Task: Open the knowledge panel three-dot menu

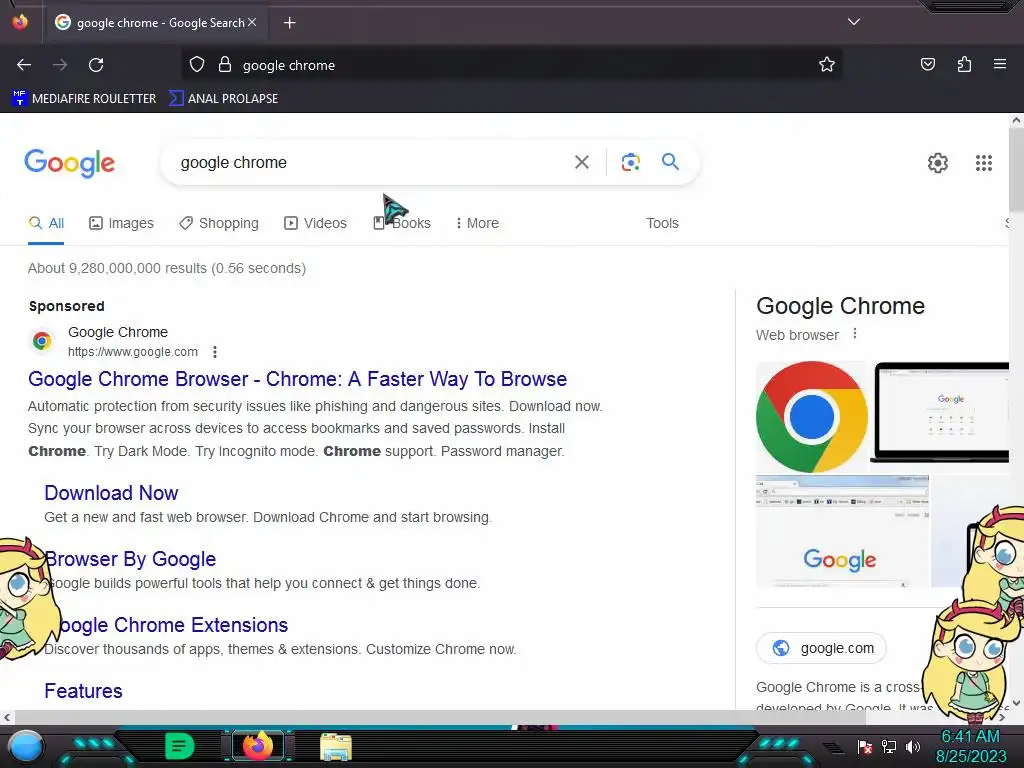Action: click(855, 334)
